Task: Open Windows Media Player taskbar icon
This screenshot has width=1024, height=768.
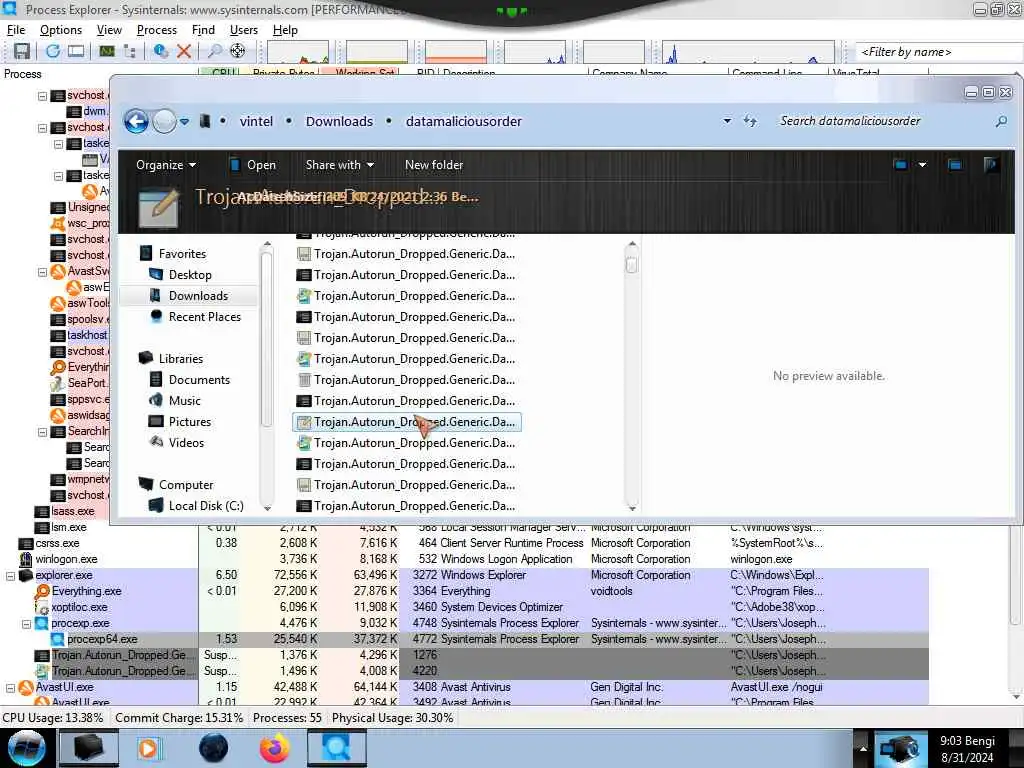Action: coord(148,748)
